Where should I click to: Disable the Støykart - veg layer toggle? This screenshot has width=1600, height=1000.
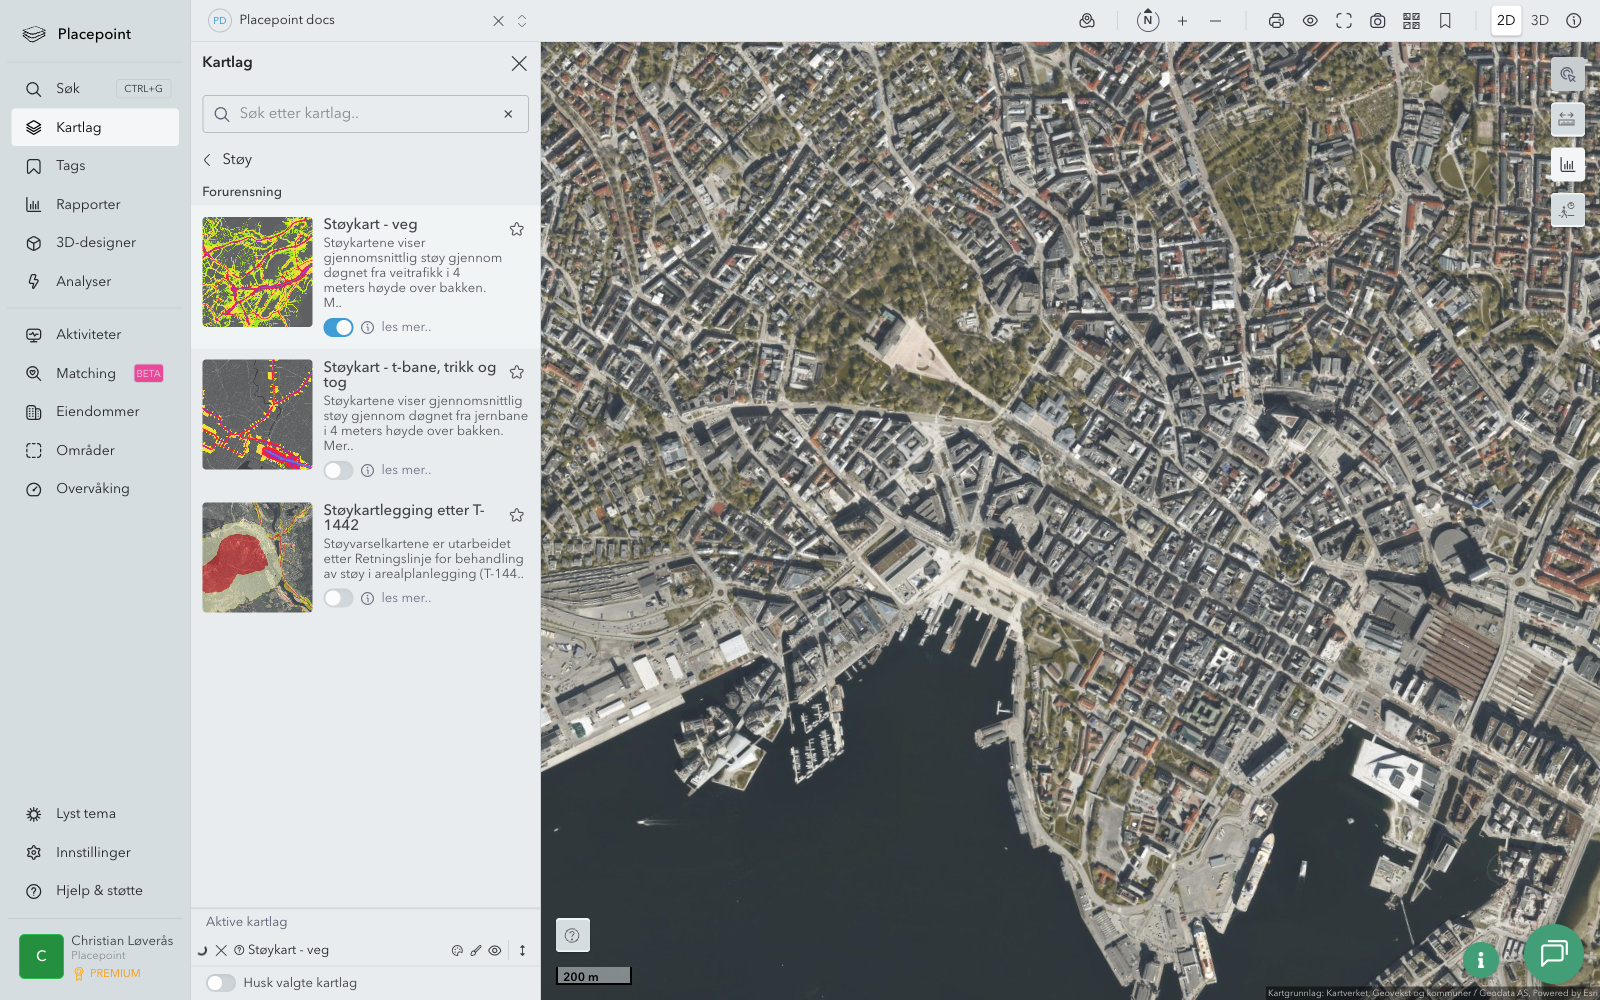pos(338,328)
